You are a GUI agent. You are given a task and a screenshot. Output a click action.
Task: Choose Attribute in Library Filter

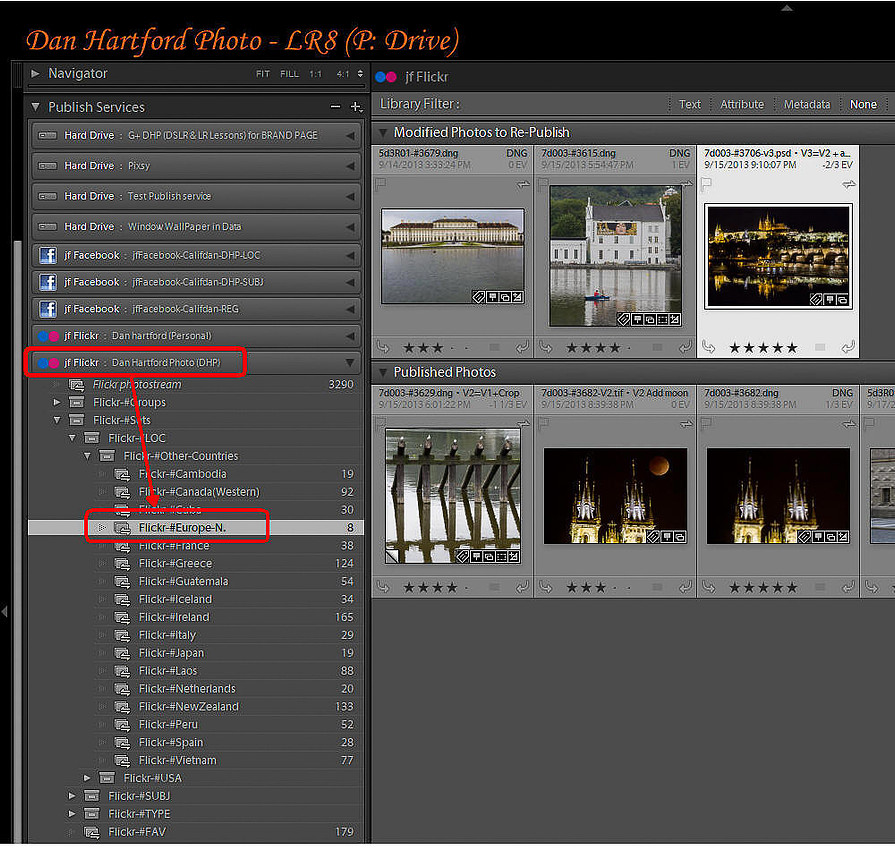741,104
